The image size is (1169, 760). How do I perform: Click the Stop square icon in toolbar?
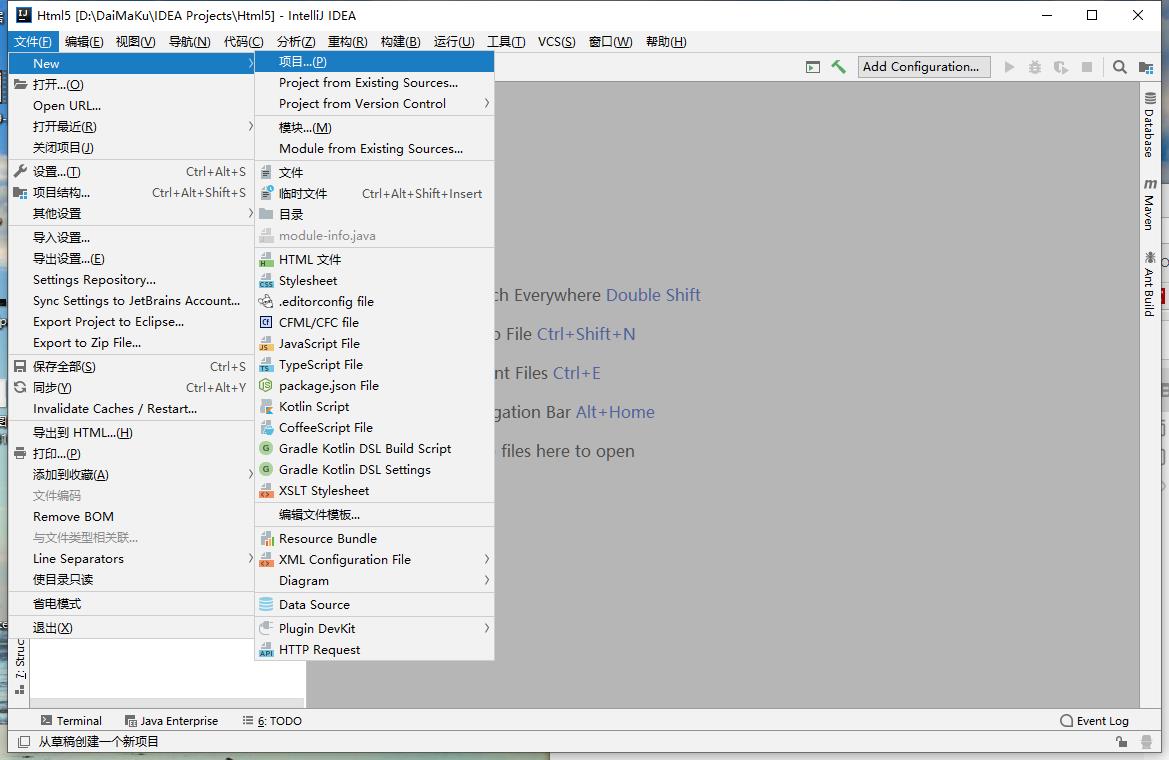tap(1087, 67)
